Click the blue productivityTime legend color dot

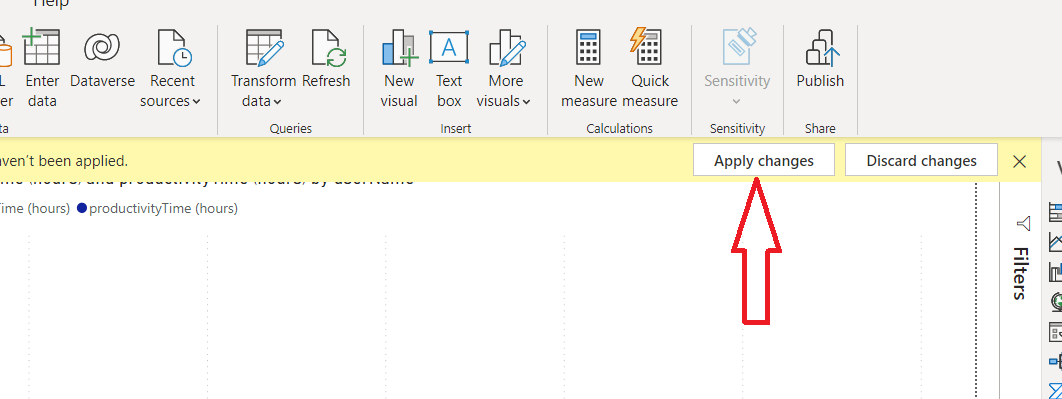[82, 209]
